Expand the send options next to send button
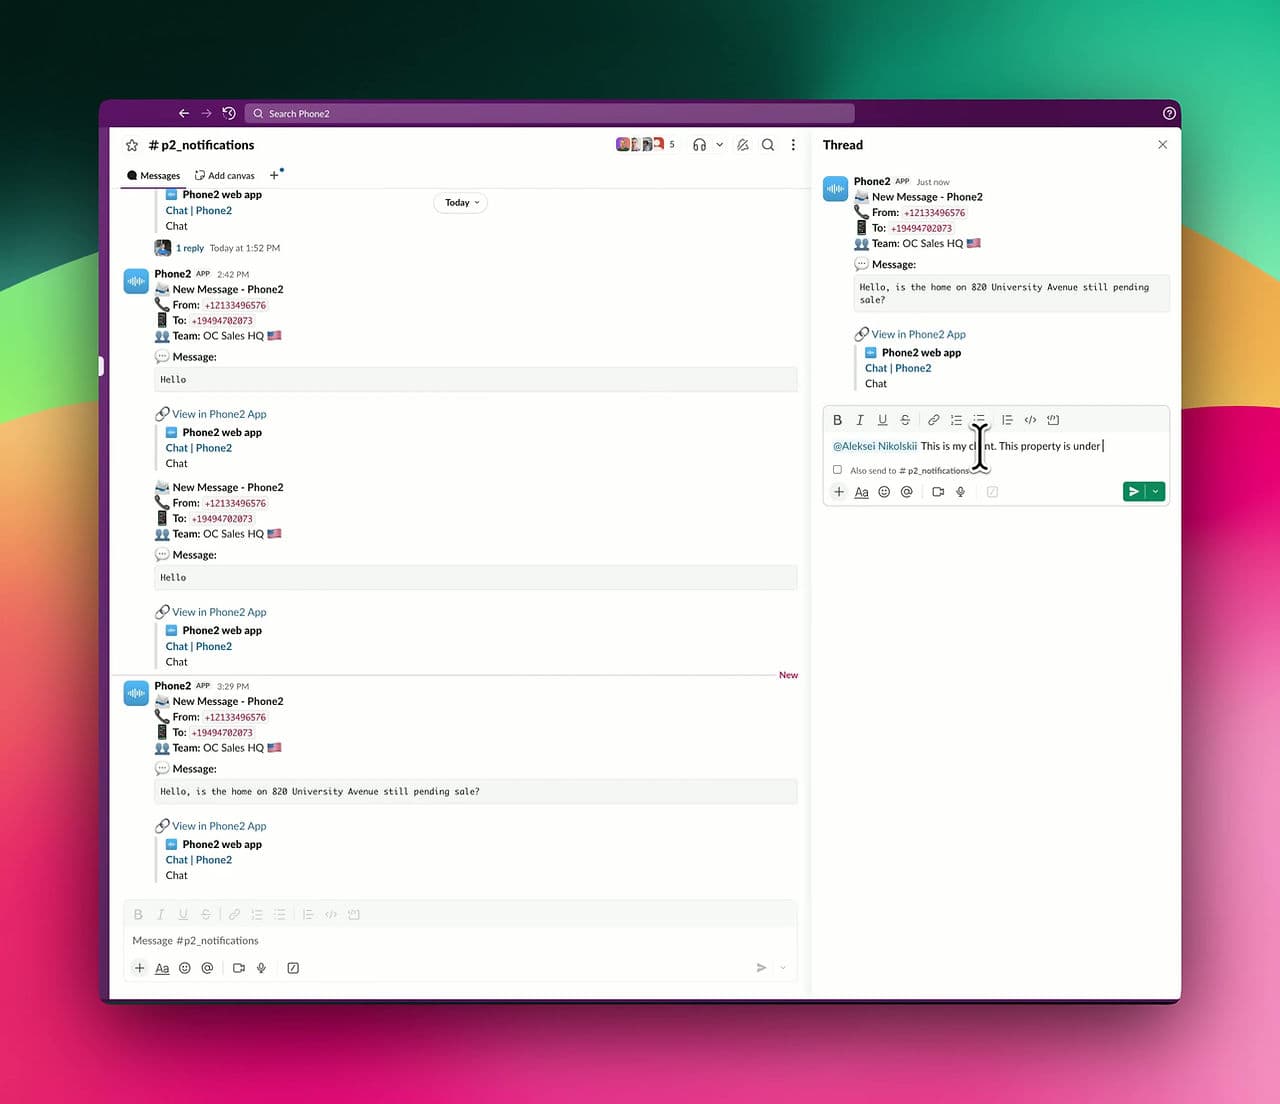 1155,491
